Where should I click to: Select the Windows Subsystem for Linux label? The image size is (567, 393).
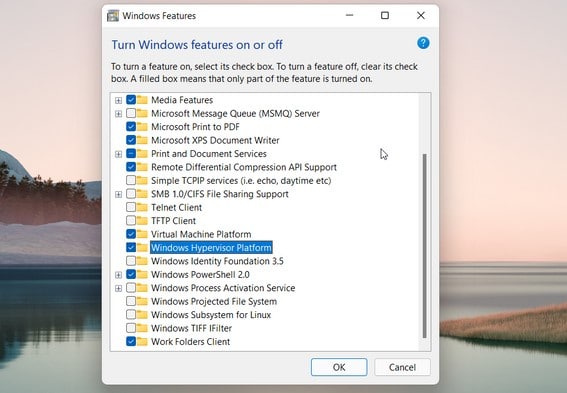point(211,315)
